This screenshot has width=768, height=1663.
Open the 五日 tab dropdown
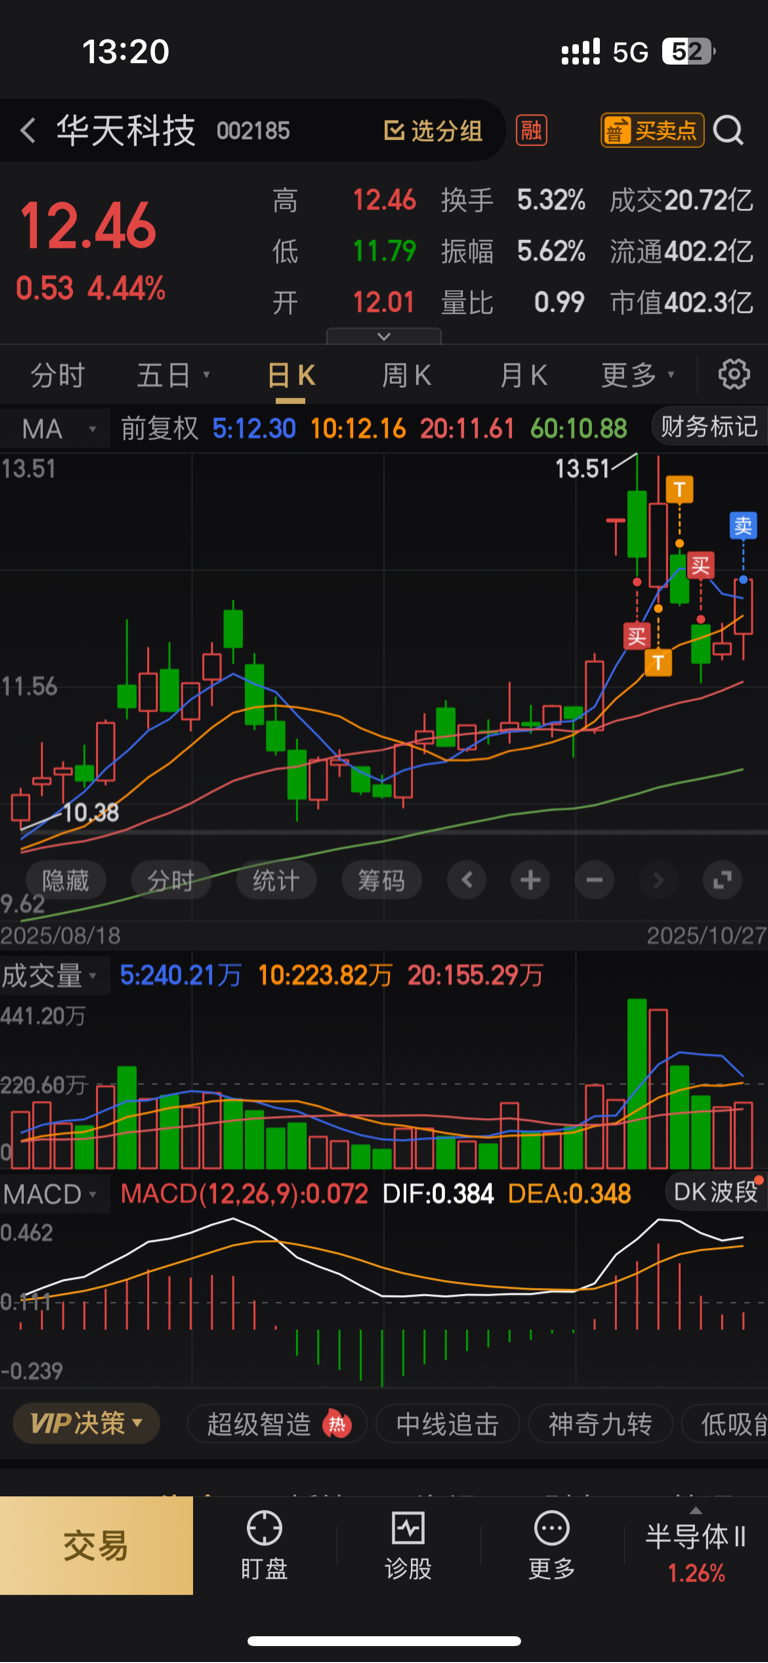pyautogui.click(x=173, y=376)
